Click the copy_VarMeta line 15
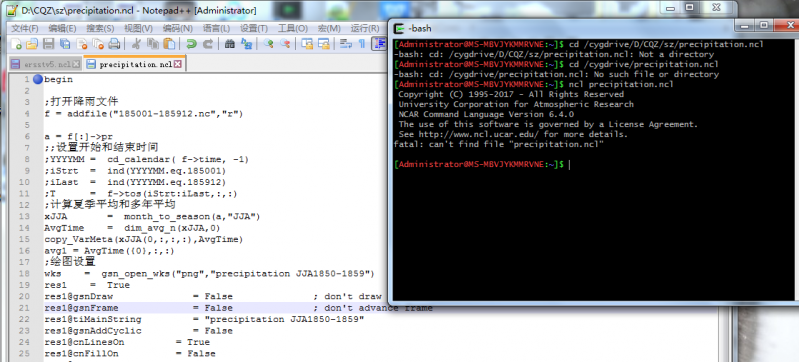This screenshot has height=362, width=799. [144, 240]
